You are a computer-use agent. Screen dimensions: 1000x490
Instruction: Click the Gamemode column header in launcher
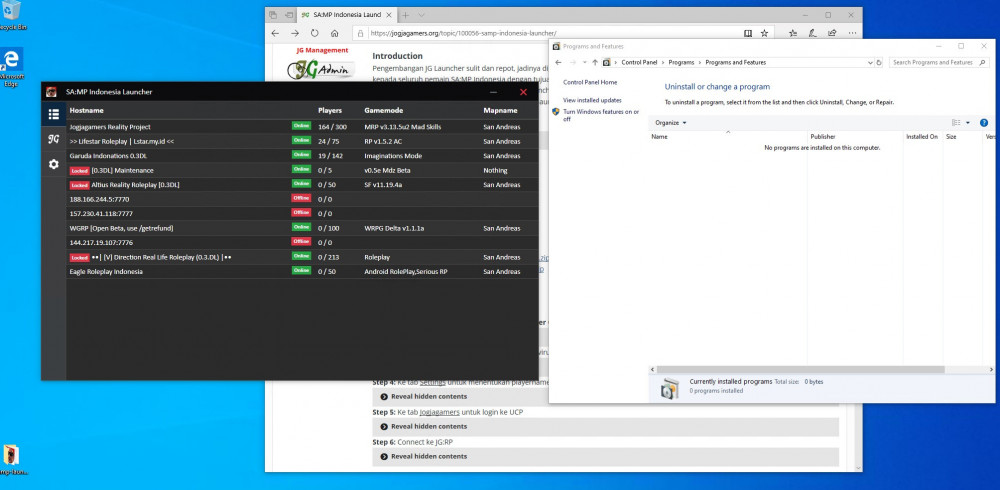(383, 110)
